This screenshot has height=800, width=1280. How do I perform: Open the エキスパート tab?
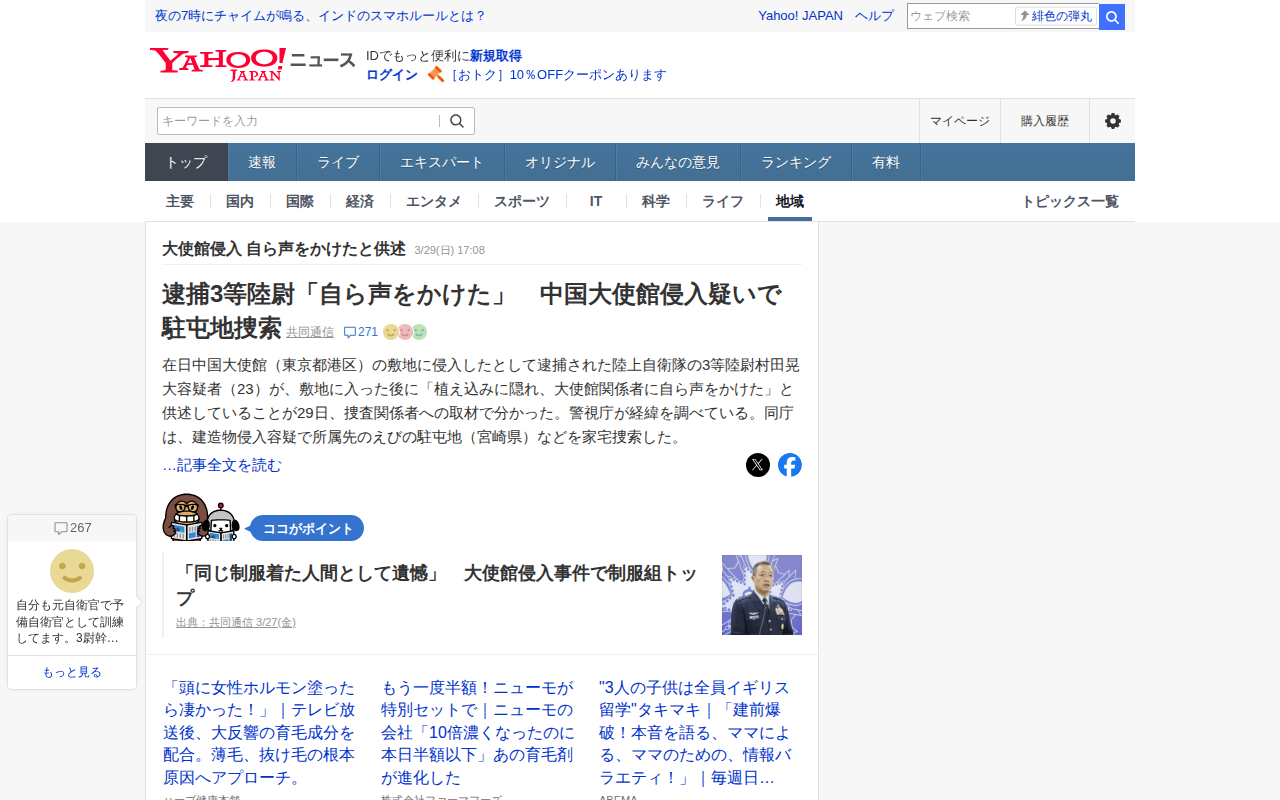tap(442, 162)
